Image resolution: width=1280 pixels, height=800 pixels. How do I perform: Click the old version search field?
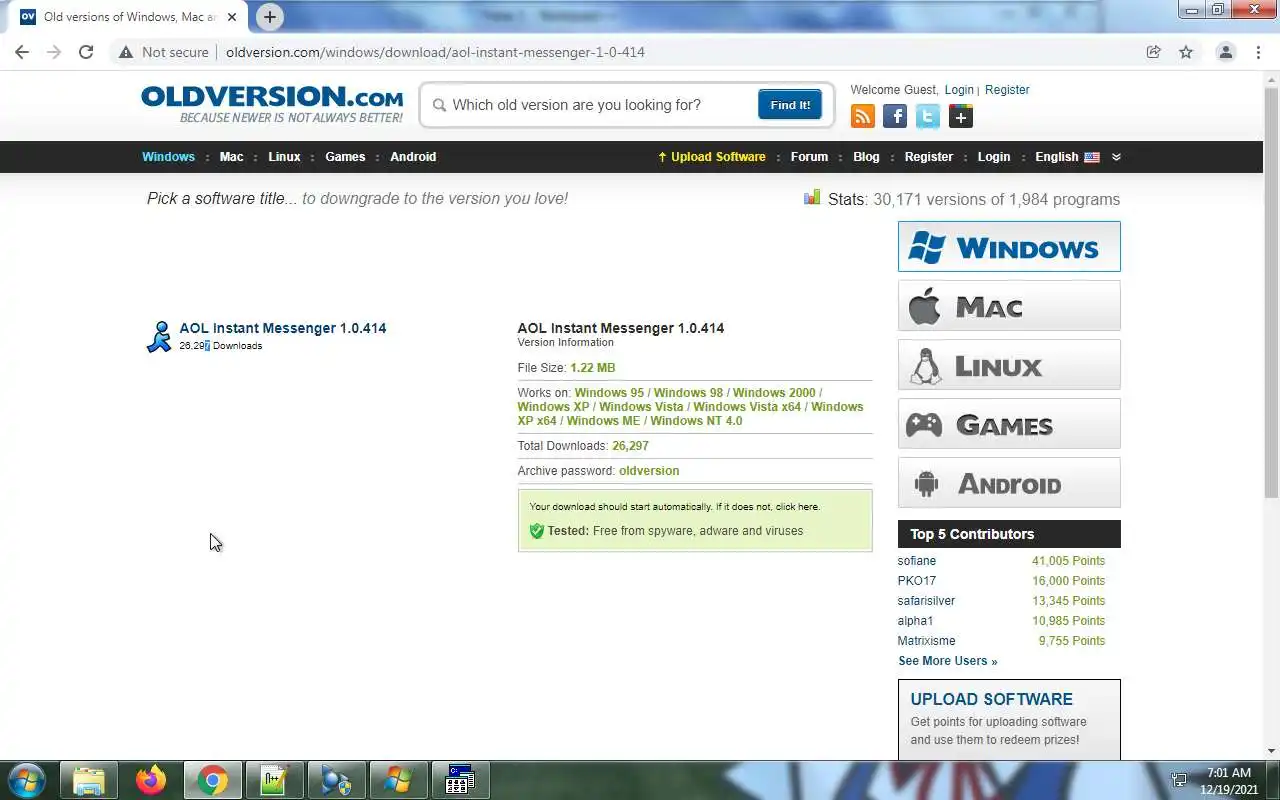click(600, 105)
